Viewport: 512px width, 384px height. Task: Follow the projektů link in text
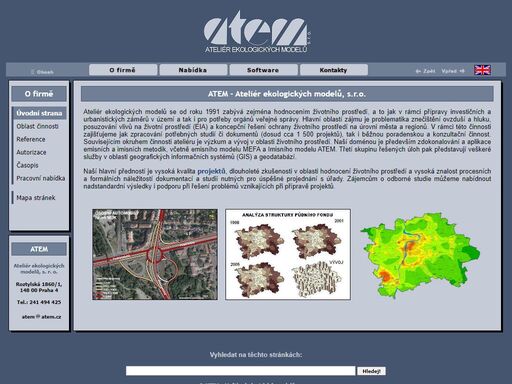pos(211,171)
